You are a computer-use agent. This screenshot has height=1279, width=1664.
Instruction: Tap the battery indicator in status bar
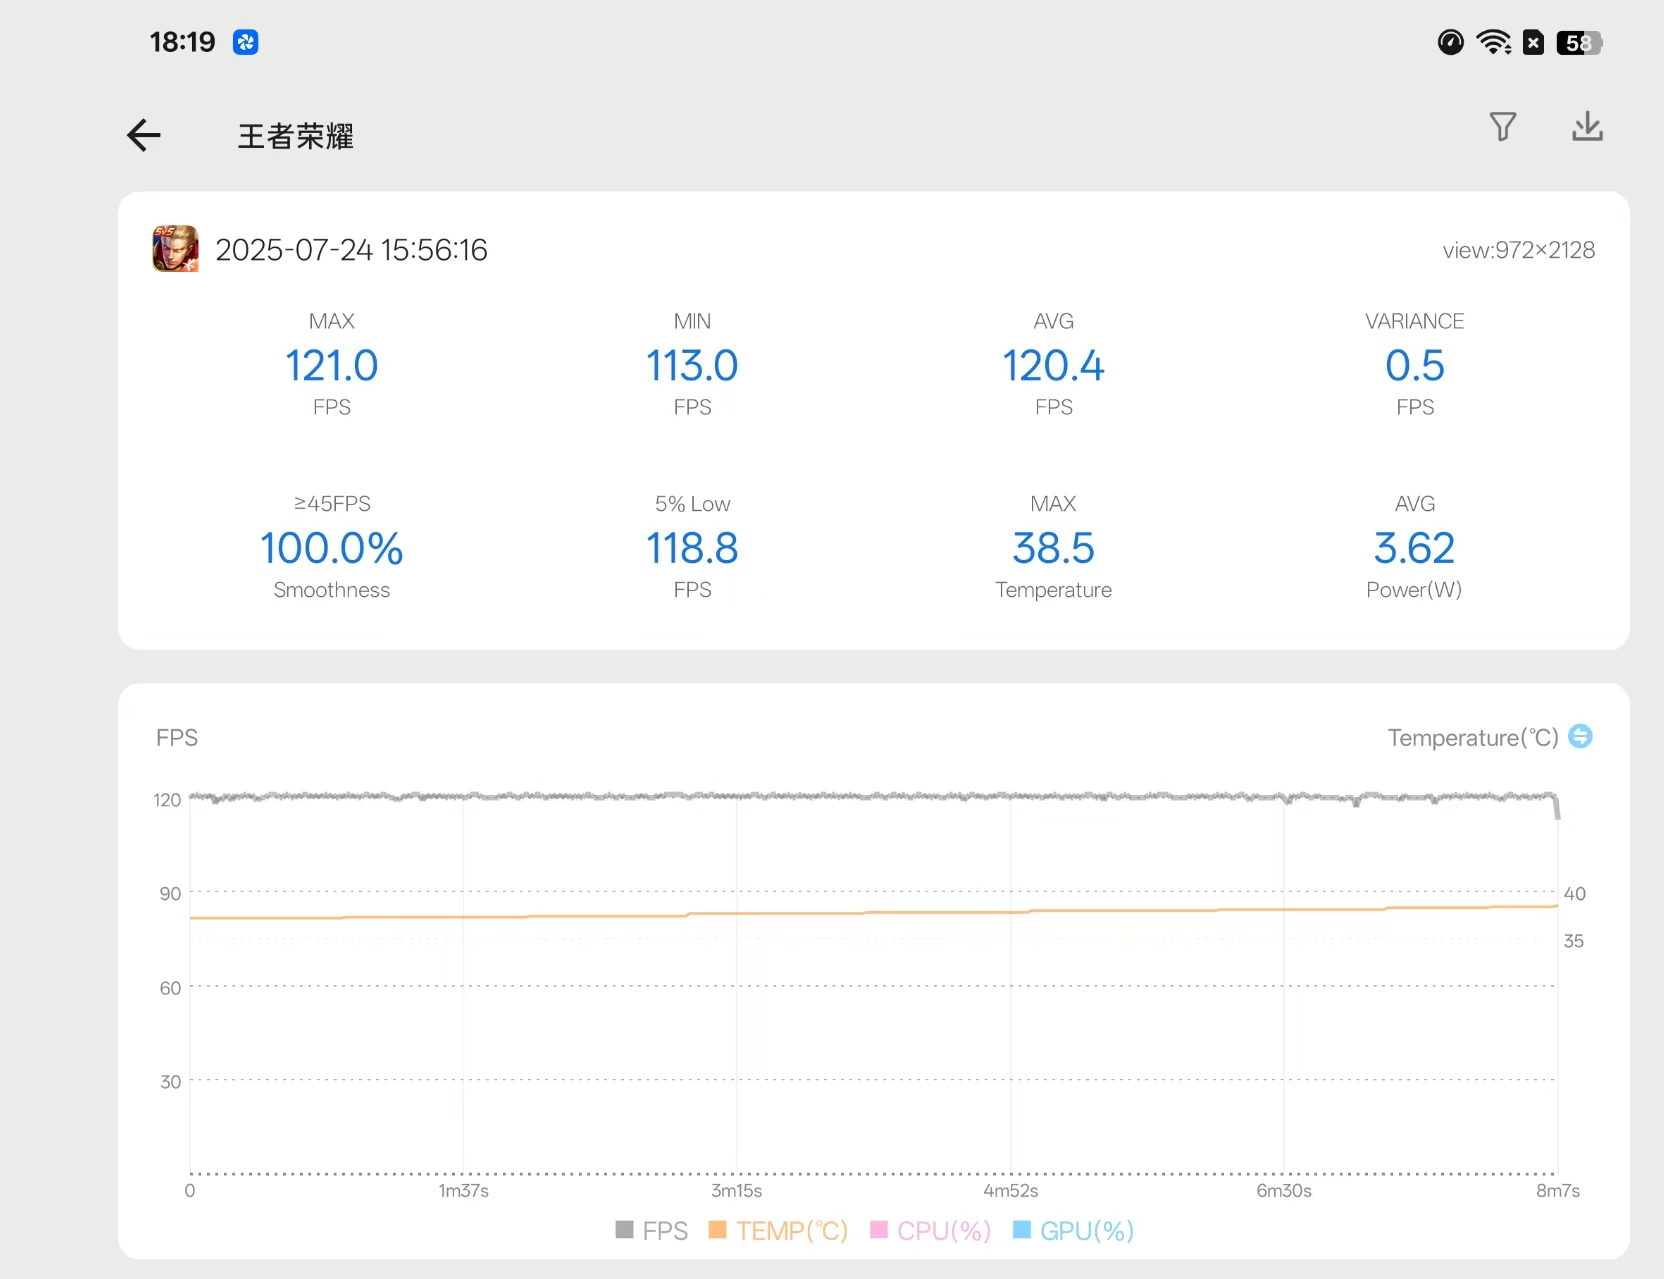pyautogui.click(x=1579, y=43)
